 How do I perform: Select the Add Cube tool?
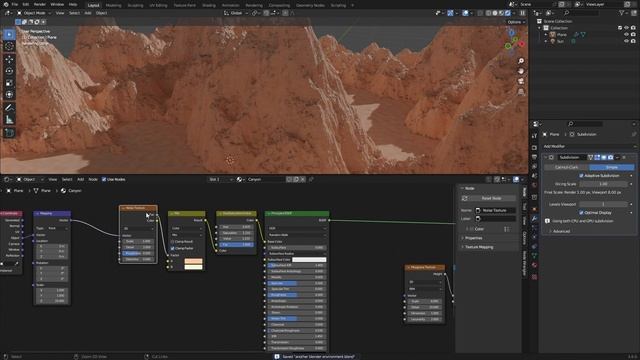click(9, 133)
